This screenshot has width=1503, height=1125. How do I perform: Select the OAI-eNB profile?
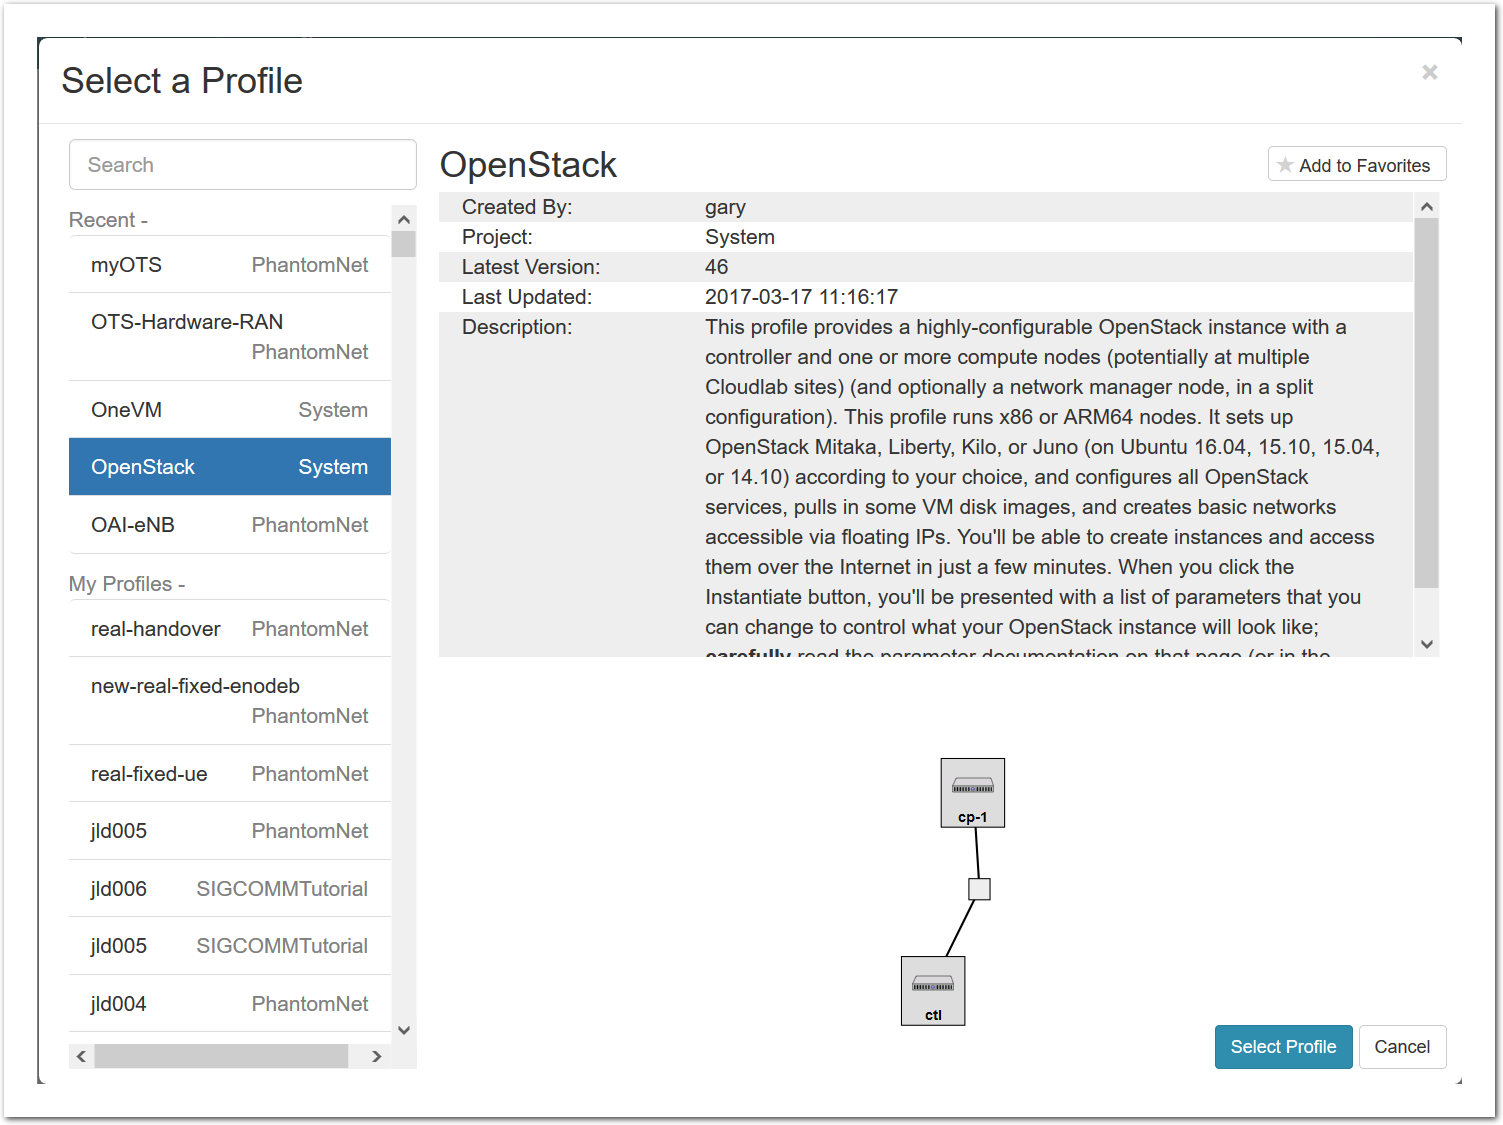230,525
